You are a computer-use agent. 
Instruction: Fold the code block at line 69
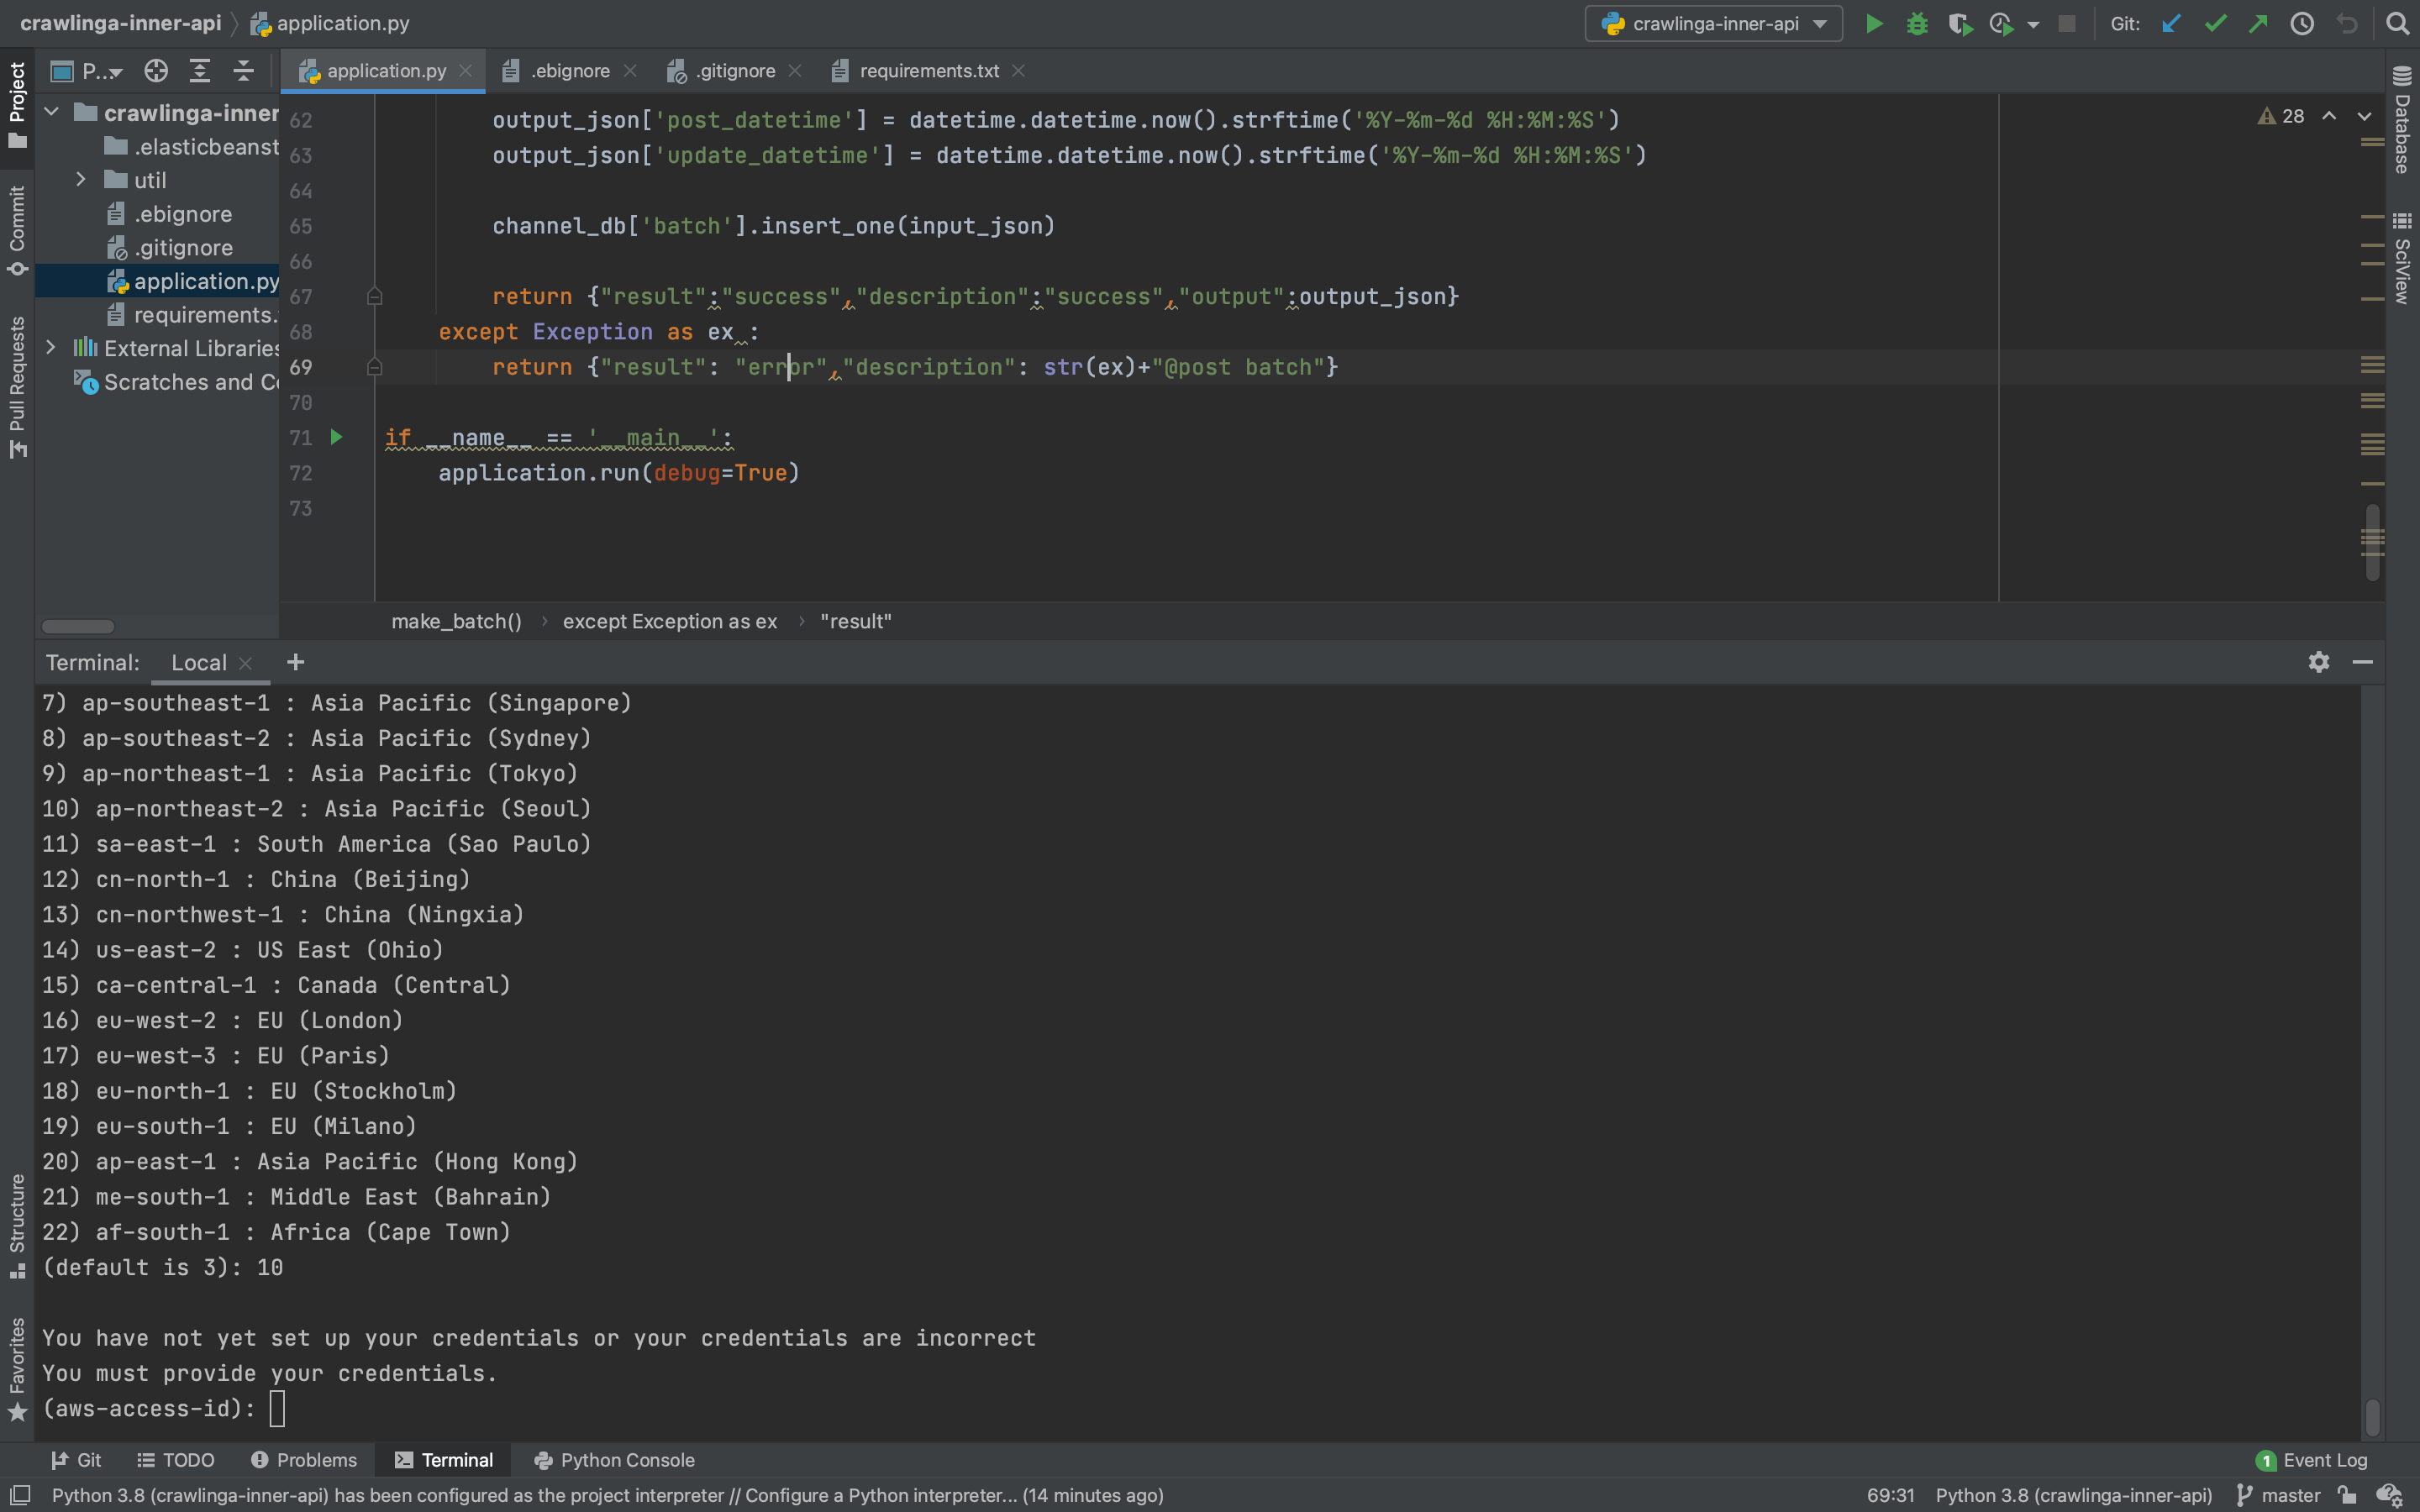[x=375, y=367]
